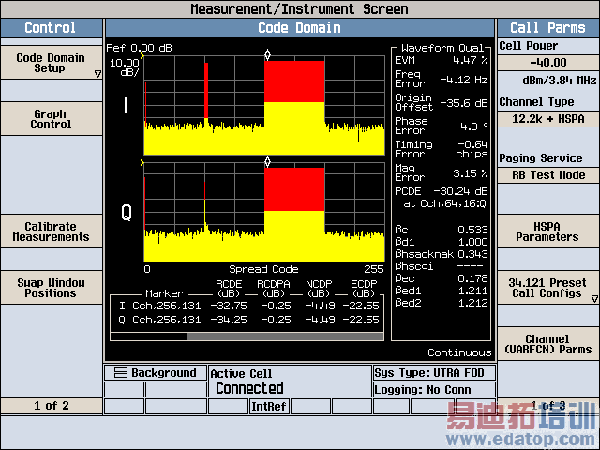Click the IntRef status indicator

click(x=269, y=406)
